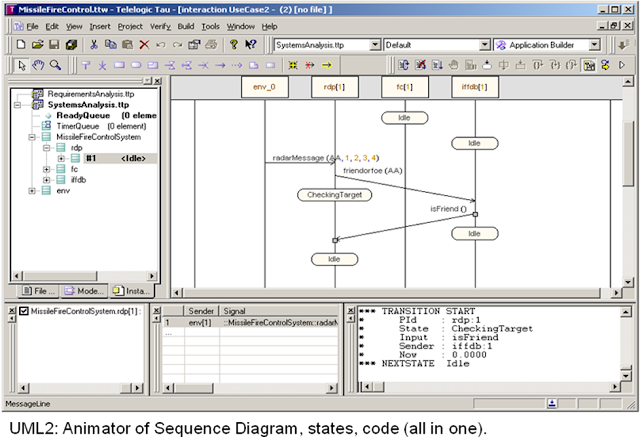Click the rdp[1] lifeline header
This screenshot has width=640, height=437.
pos(335,87)
